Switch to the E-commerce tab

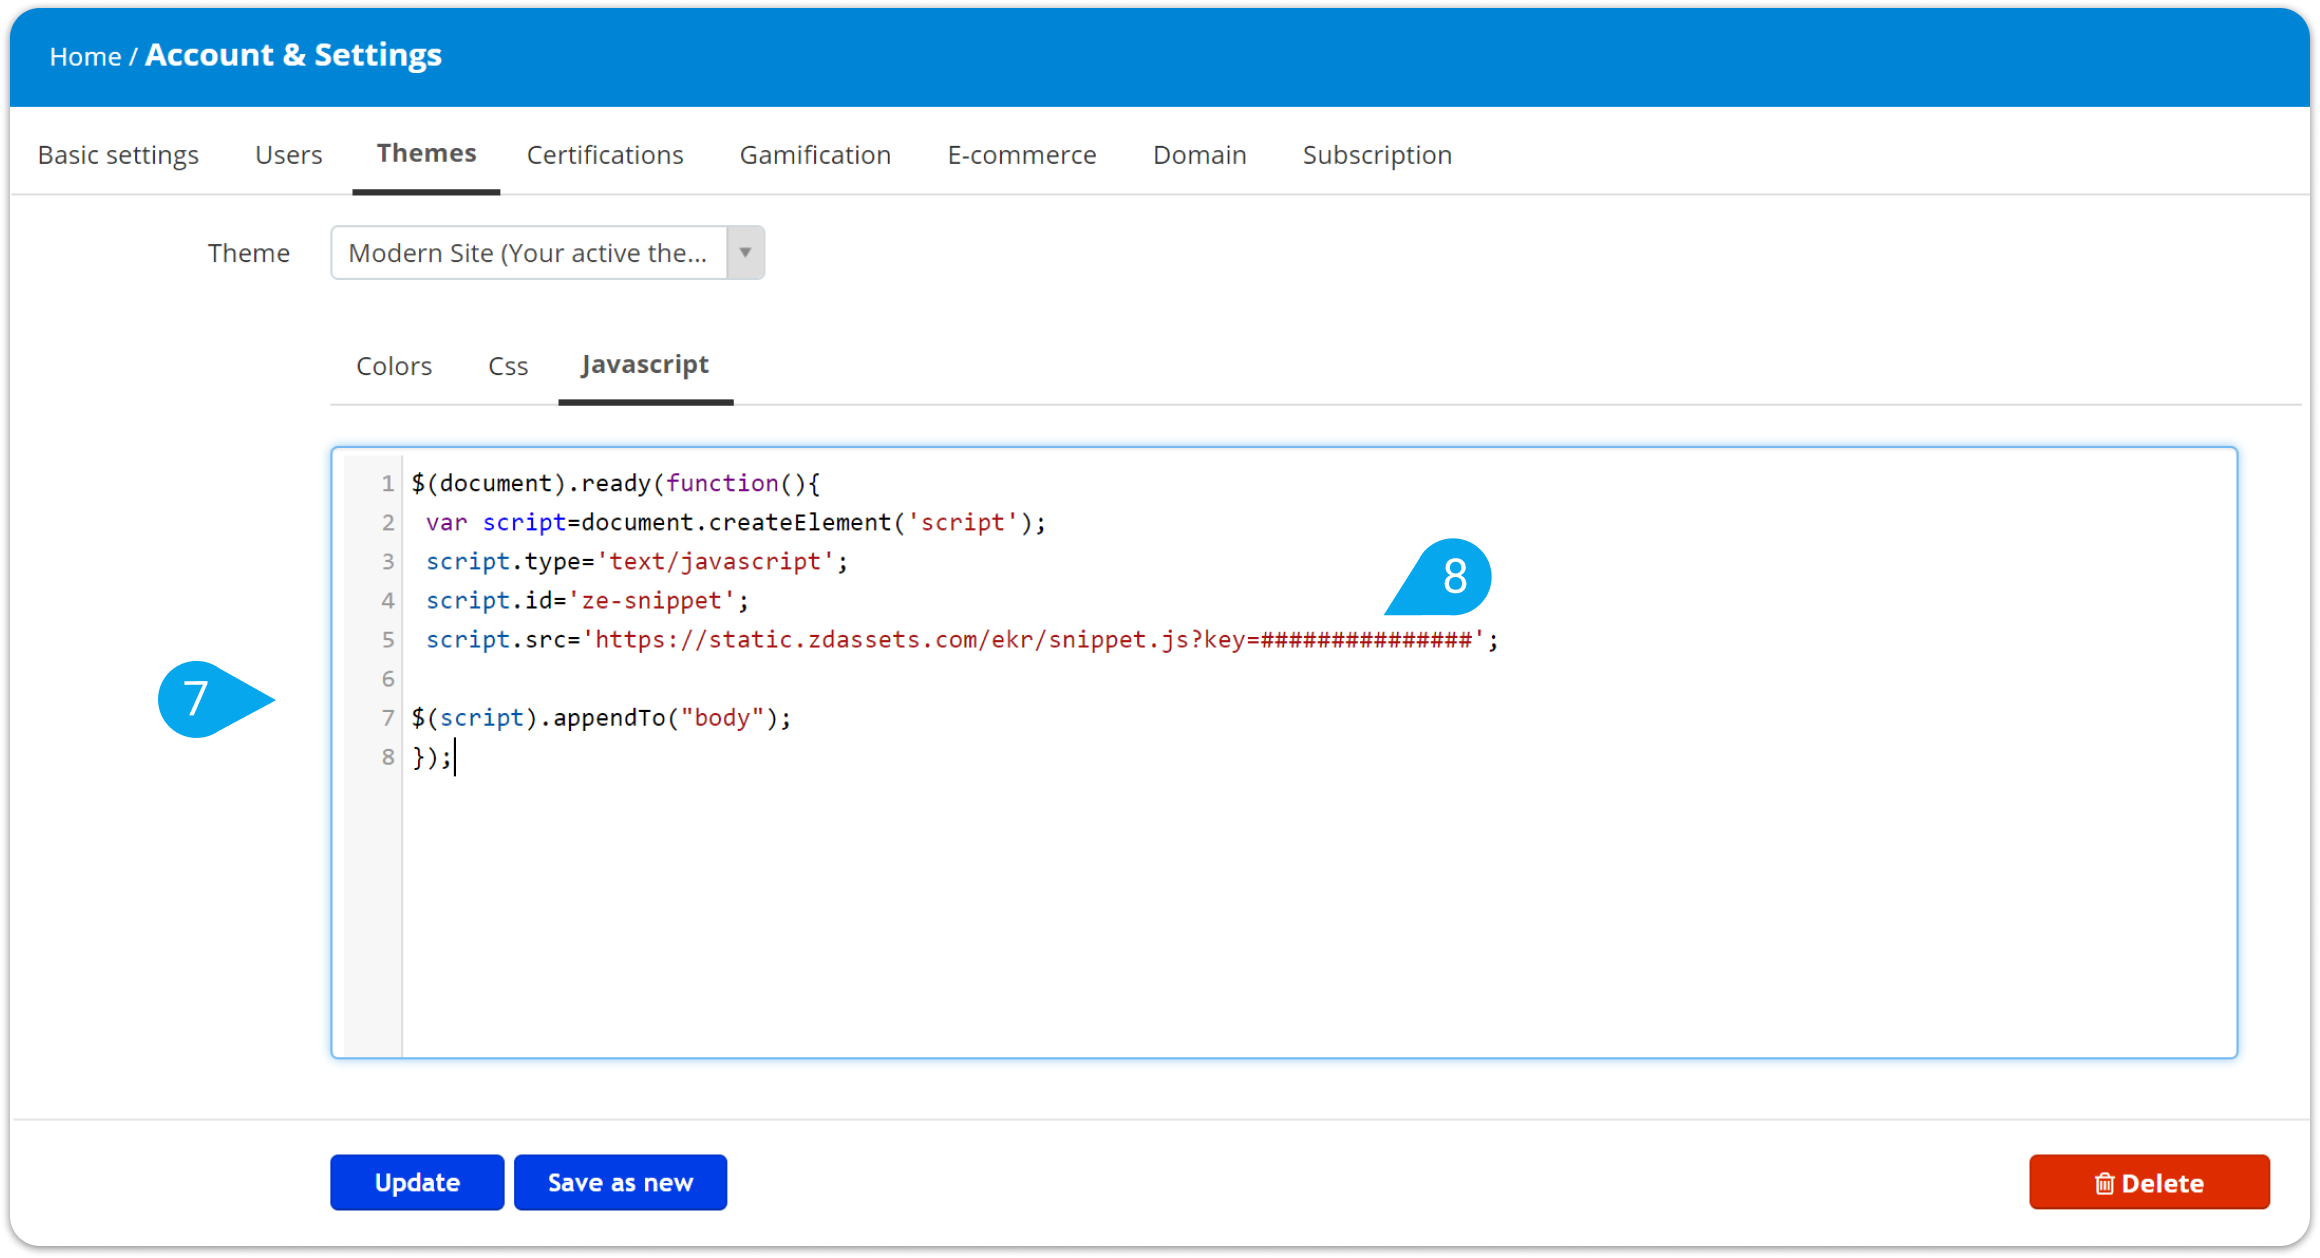[1021, 155]
